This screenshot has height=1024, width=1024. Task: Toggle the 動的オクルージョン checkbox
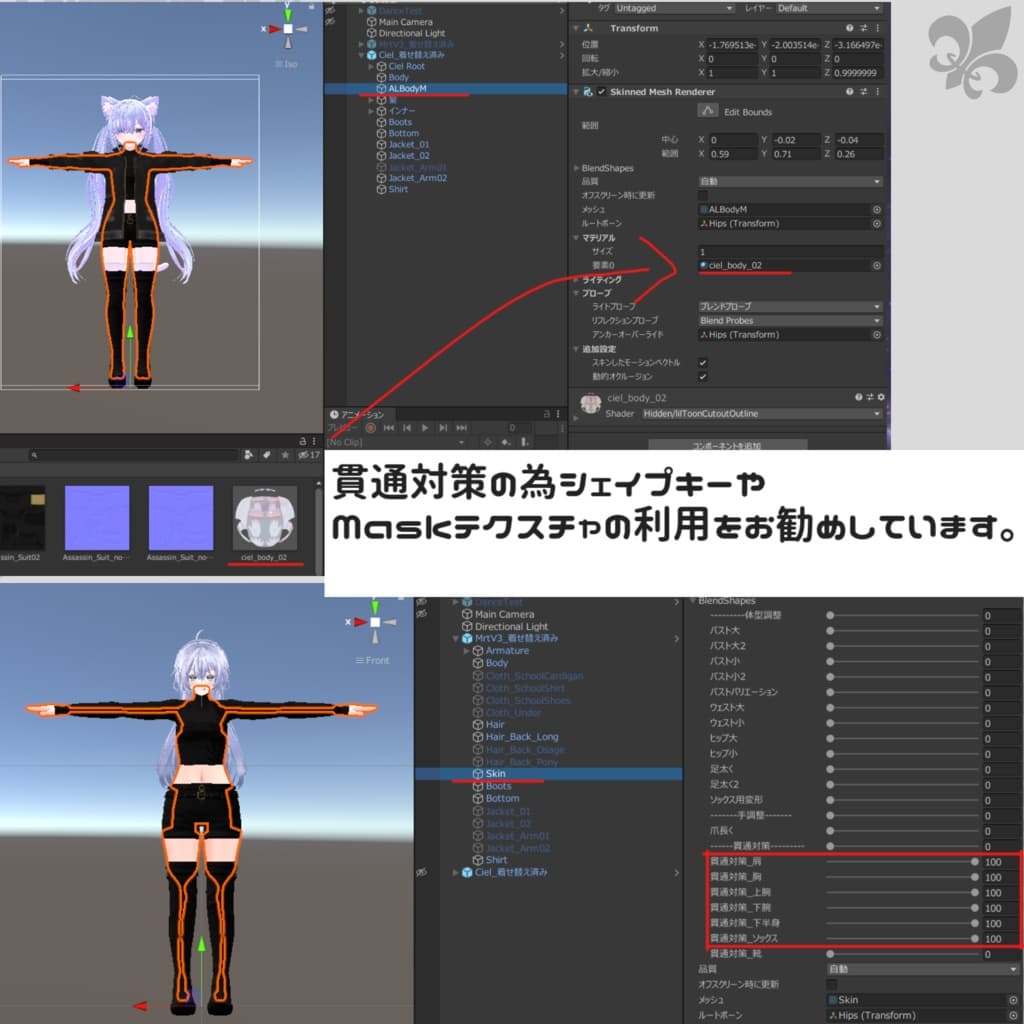[x=703, y=376]
